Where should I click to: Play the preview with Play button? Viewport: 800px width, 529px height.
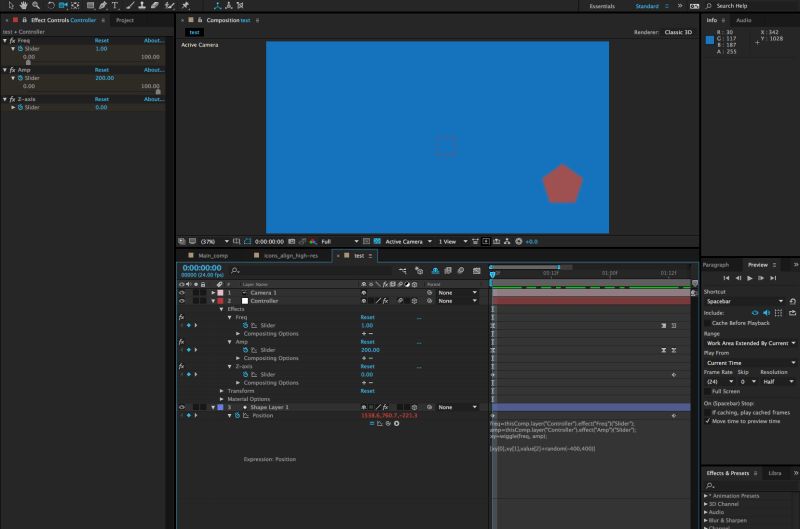[749, 278]
